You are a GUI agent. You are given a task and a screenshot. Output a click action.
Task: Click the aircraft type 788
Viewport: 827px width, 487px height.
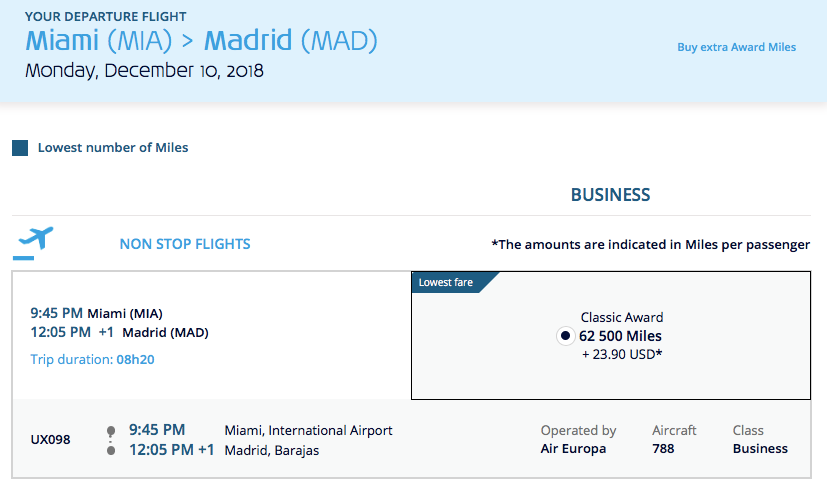click(x=662, y=449)
